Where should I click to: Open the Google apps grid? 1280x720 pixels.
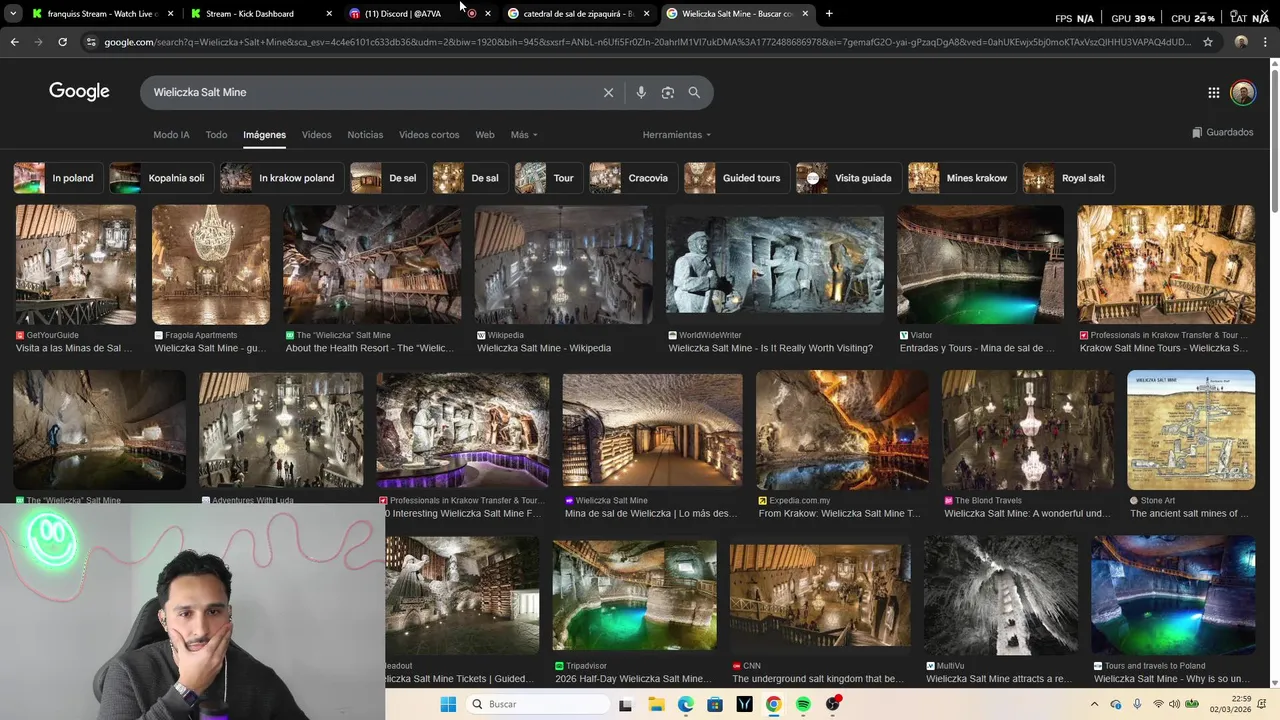point(1213,92)
